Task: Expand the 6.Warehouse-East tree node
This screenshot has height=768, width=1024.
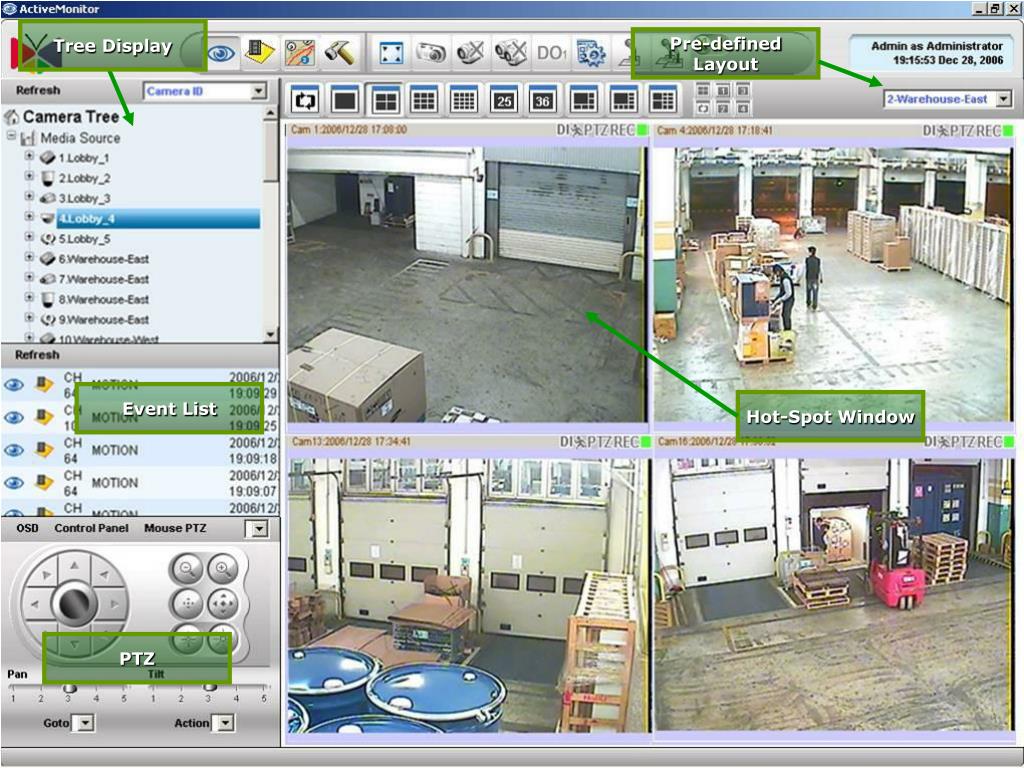Action: (29, 257)
